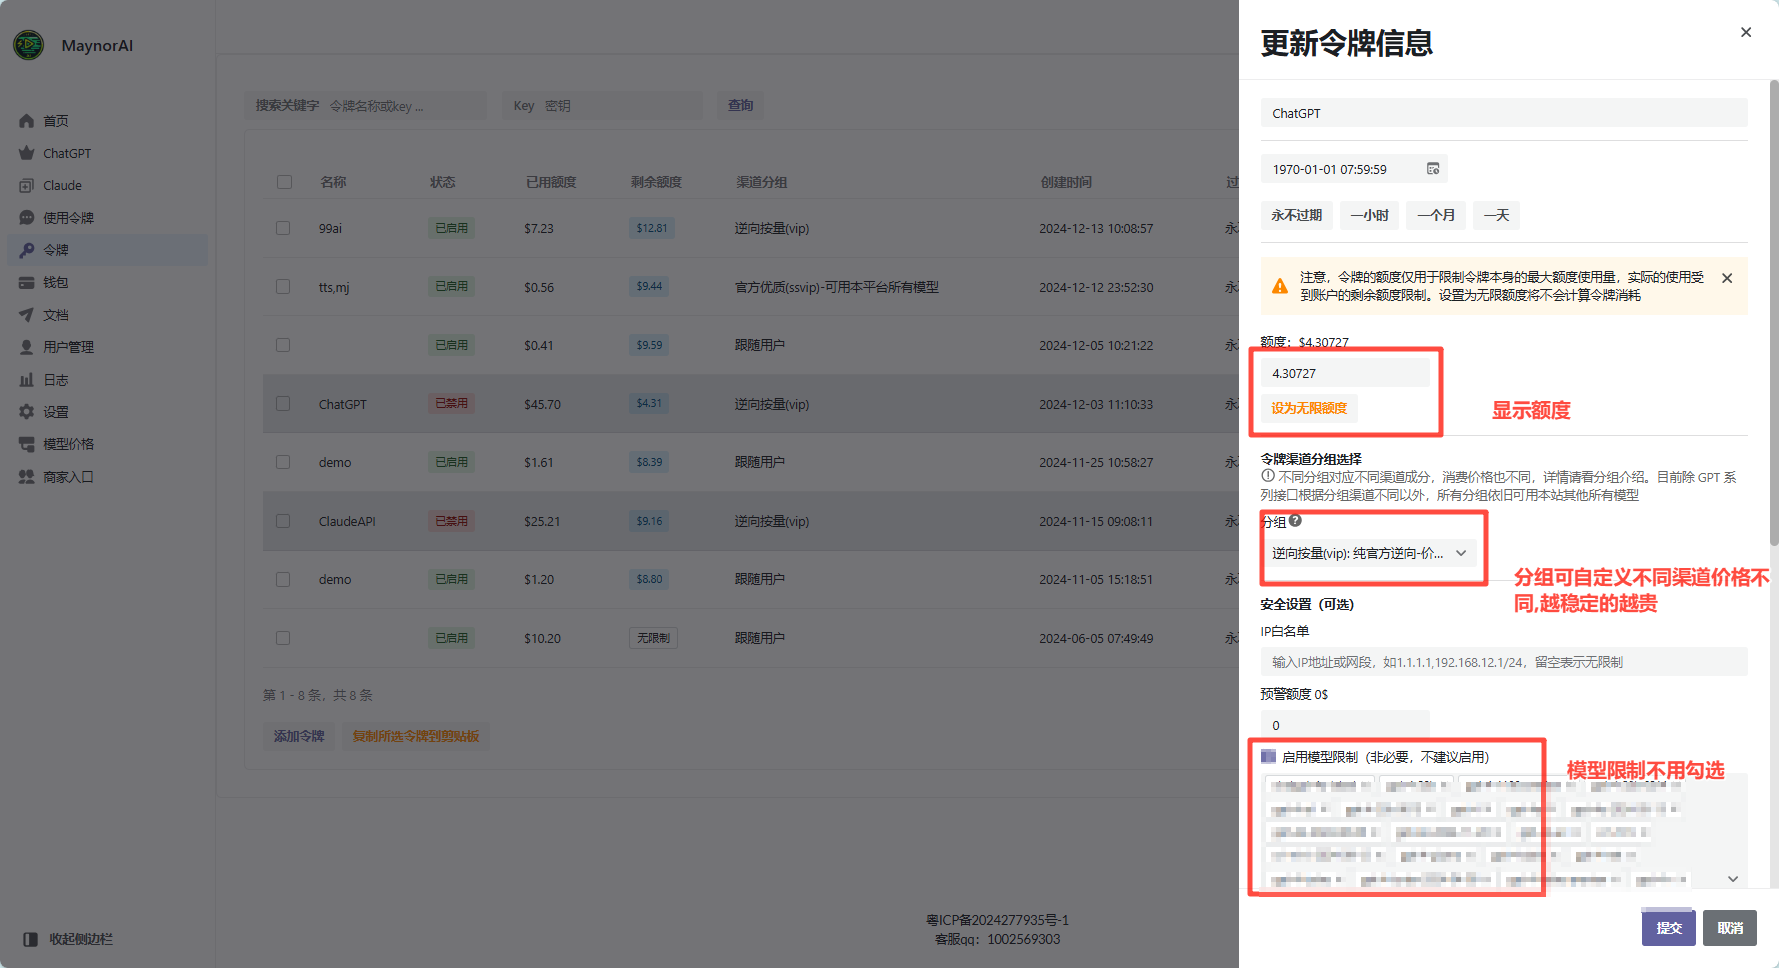Click the 预警额度 input field showing 0
The height and width of the screenshot is (968, 1779).
point(1345,725)
